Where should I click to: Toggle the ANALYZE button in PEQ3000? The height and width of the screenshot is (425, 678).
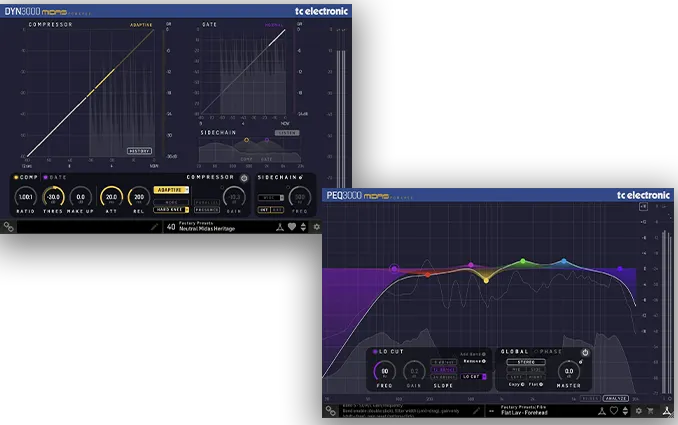616,398
